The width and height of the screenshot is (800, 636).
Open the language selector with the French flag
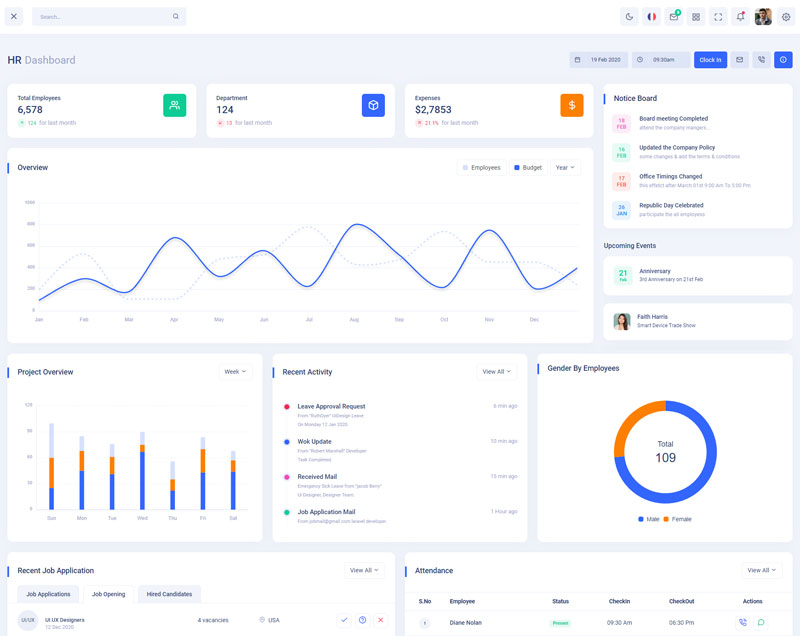(651, 17)
